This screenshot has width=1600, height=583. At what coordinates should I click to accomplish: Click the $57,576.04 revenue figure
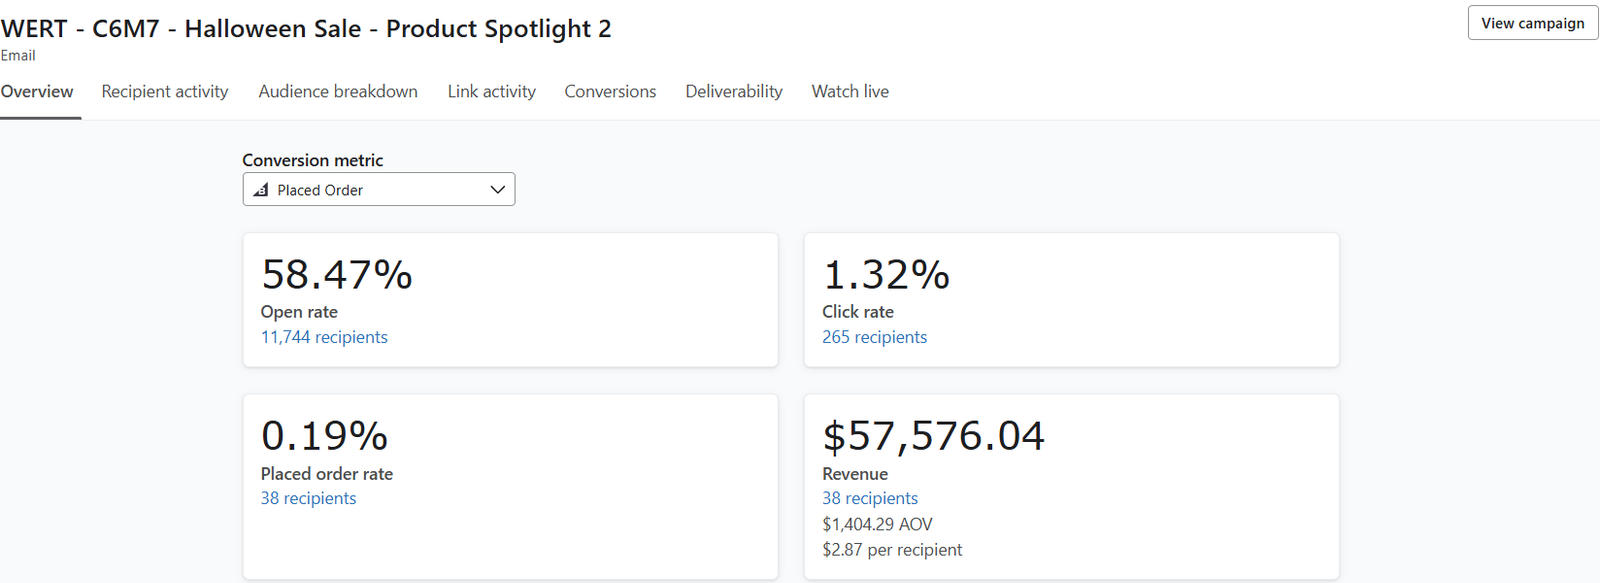click(x=933, y=436)
